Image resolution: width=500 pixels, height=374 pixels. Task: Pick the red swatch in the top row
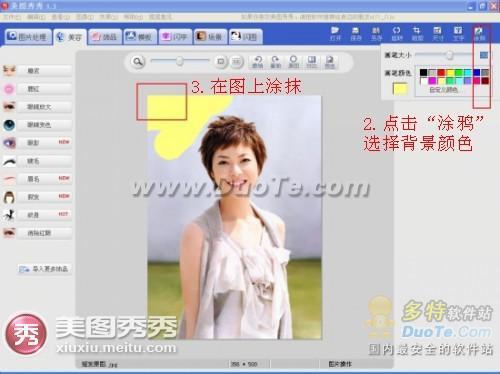pos(441,73)
